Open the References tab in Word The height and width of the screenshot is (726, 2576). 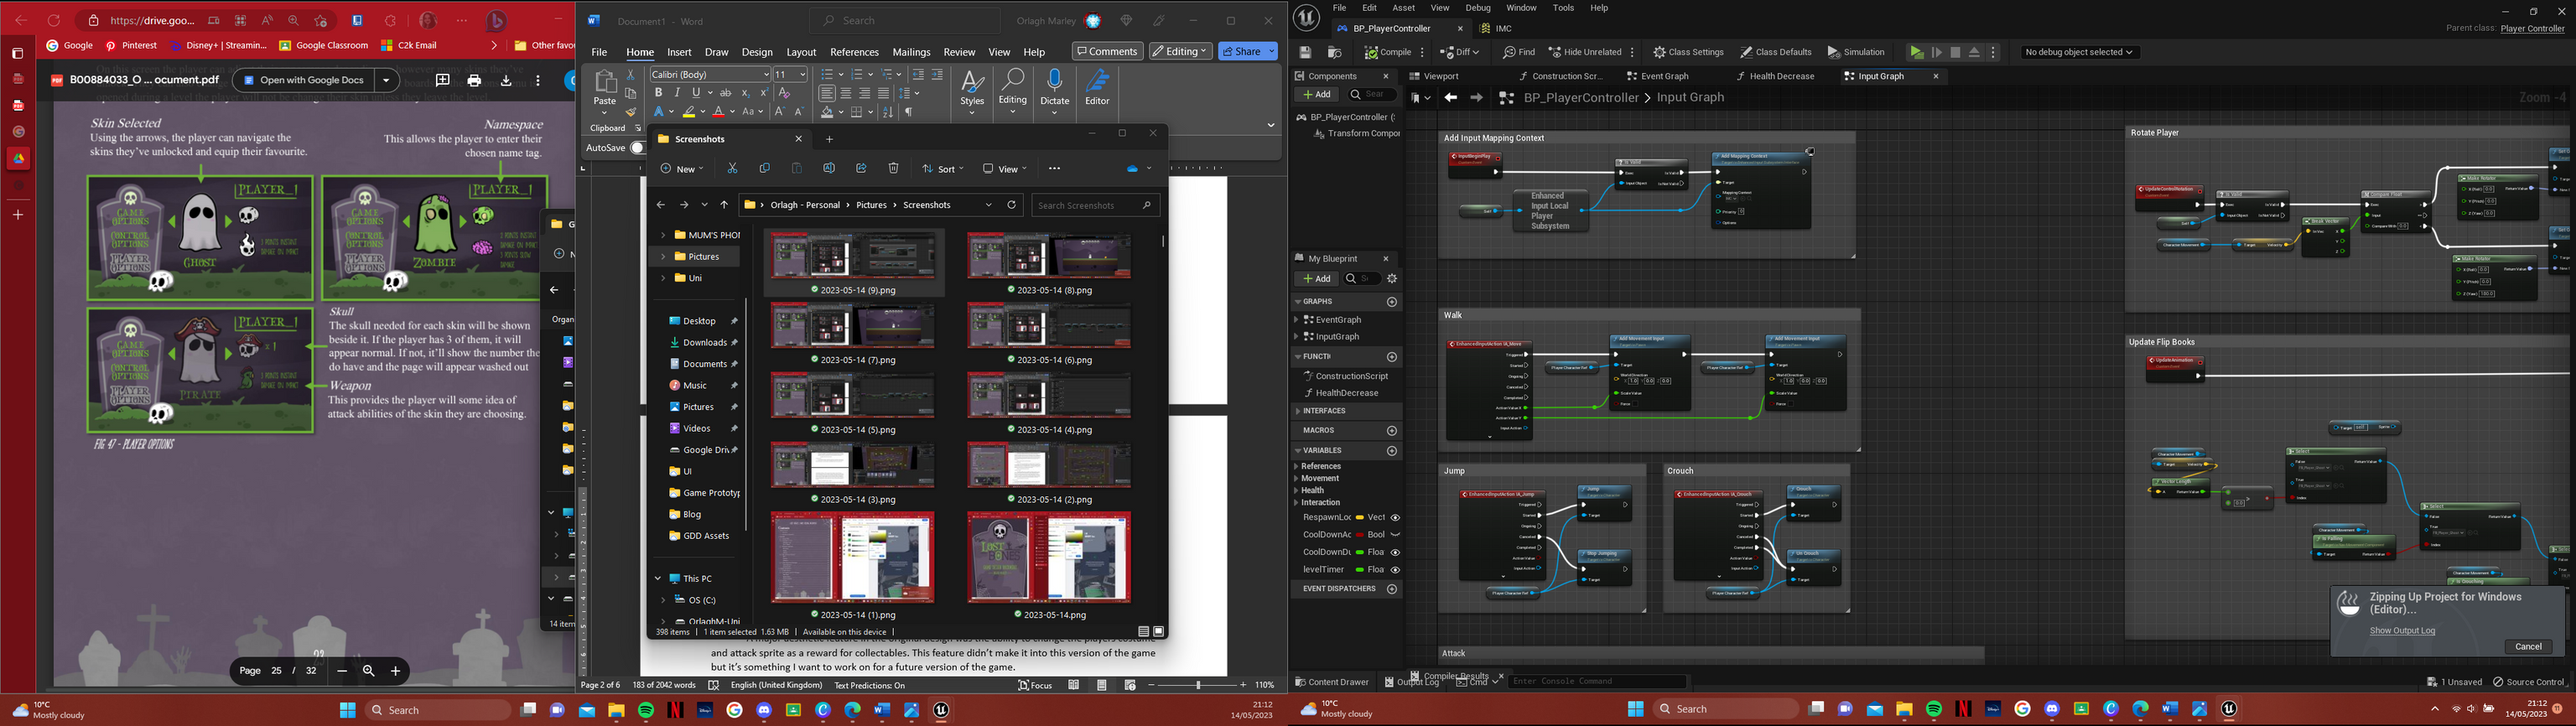point(854,52)
